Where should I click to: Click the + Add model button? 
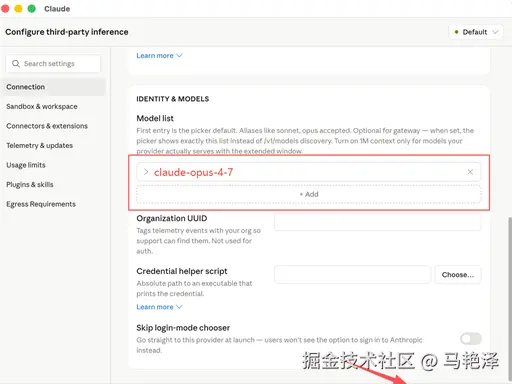309,194
